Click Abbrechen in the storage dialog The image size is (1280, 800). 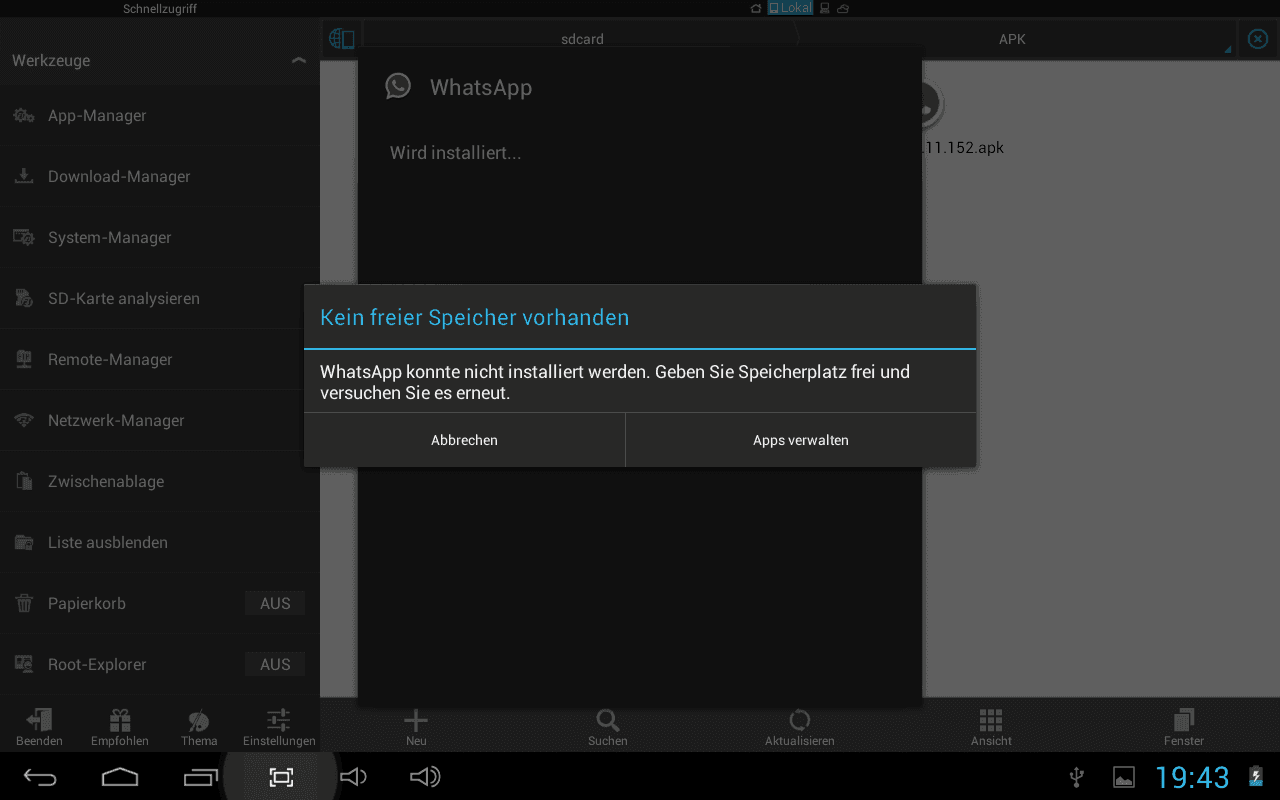464,440
